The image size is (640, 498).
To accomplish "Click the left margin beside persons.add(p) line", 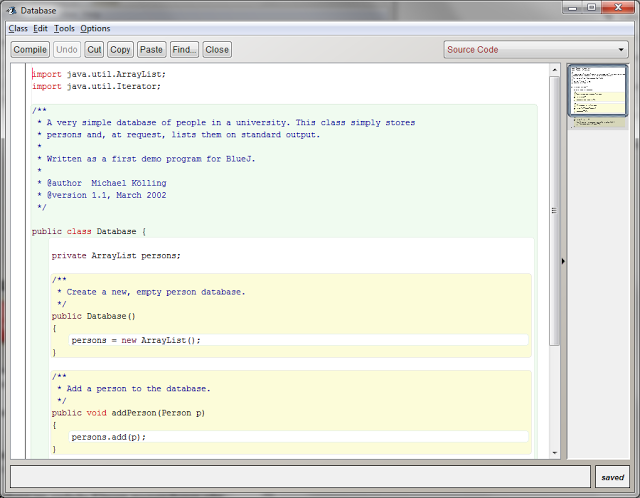I will [x=18, y=437].
